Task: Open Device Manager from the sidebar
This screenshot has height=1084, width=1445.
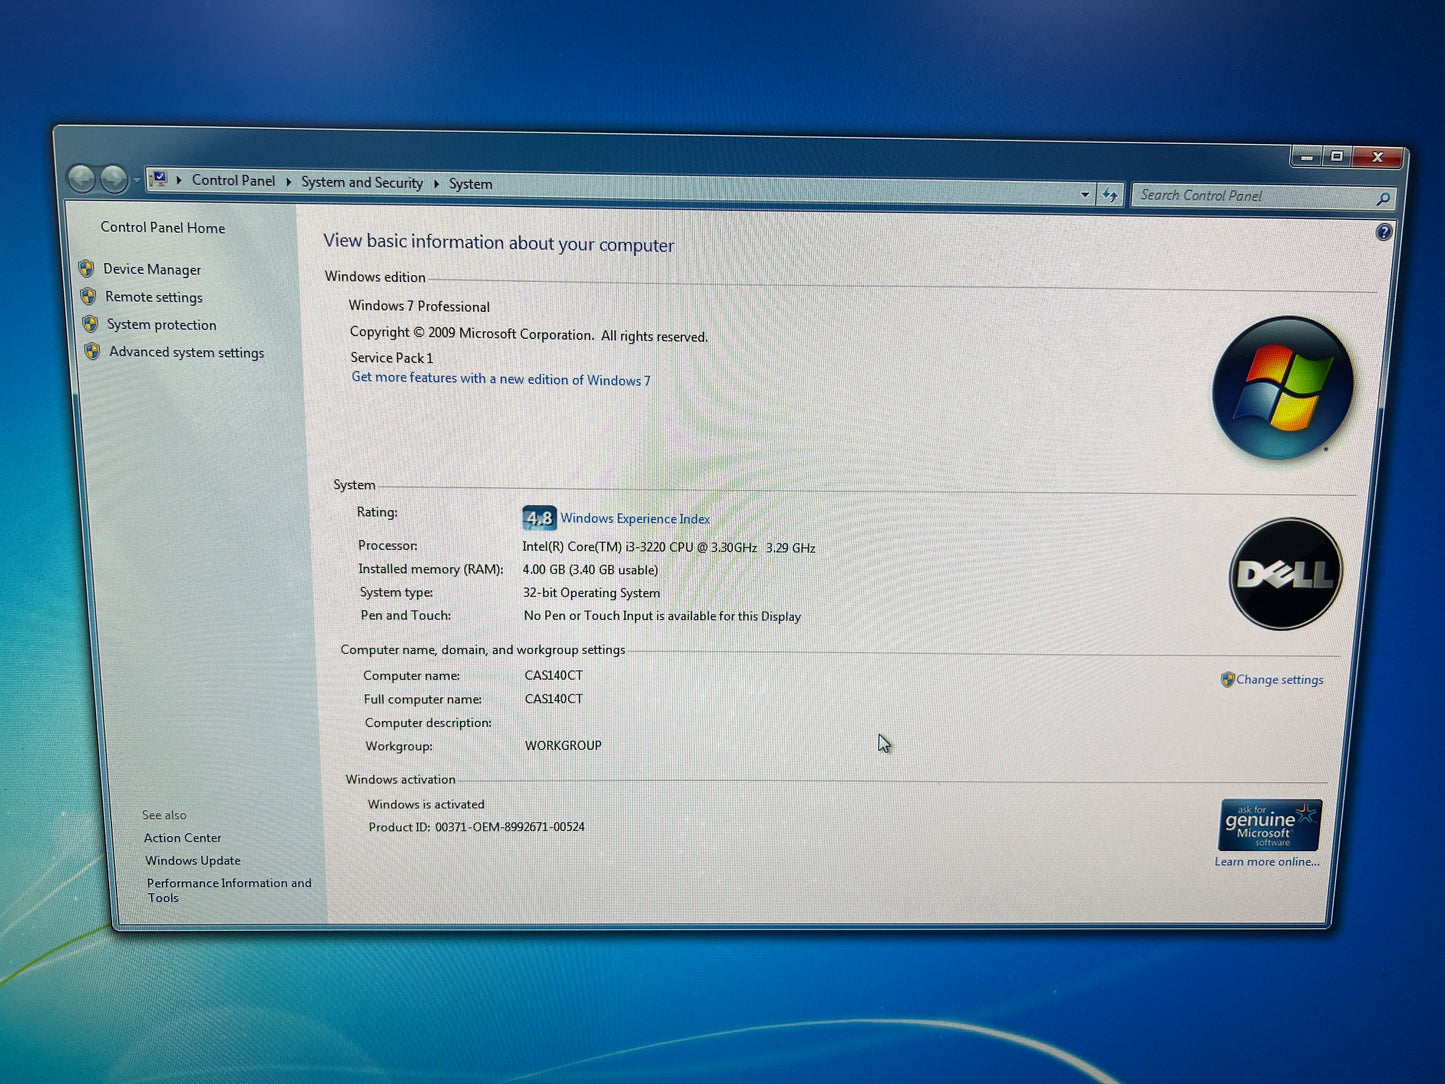Action: point(152,269)
